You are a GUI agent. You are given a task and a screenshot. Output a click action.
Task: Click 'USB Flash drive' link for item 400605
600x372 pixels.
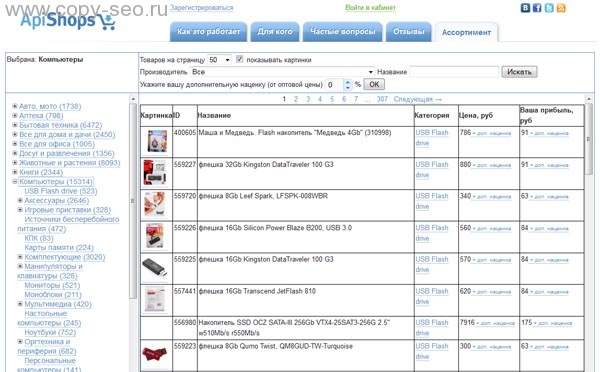click(x=432, y=138)
